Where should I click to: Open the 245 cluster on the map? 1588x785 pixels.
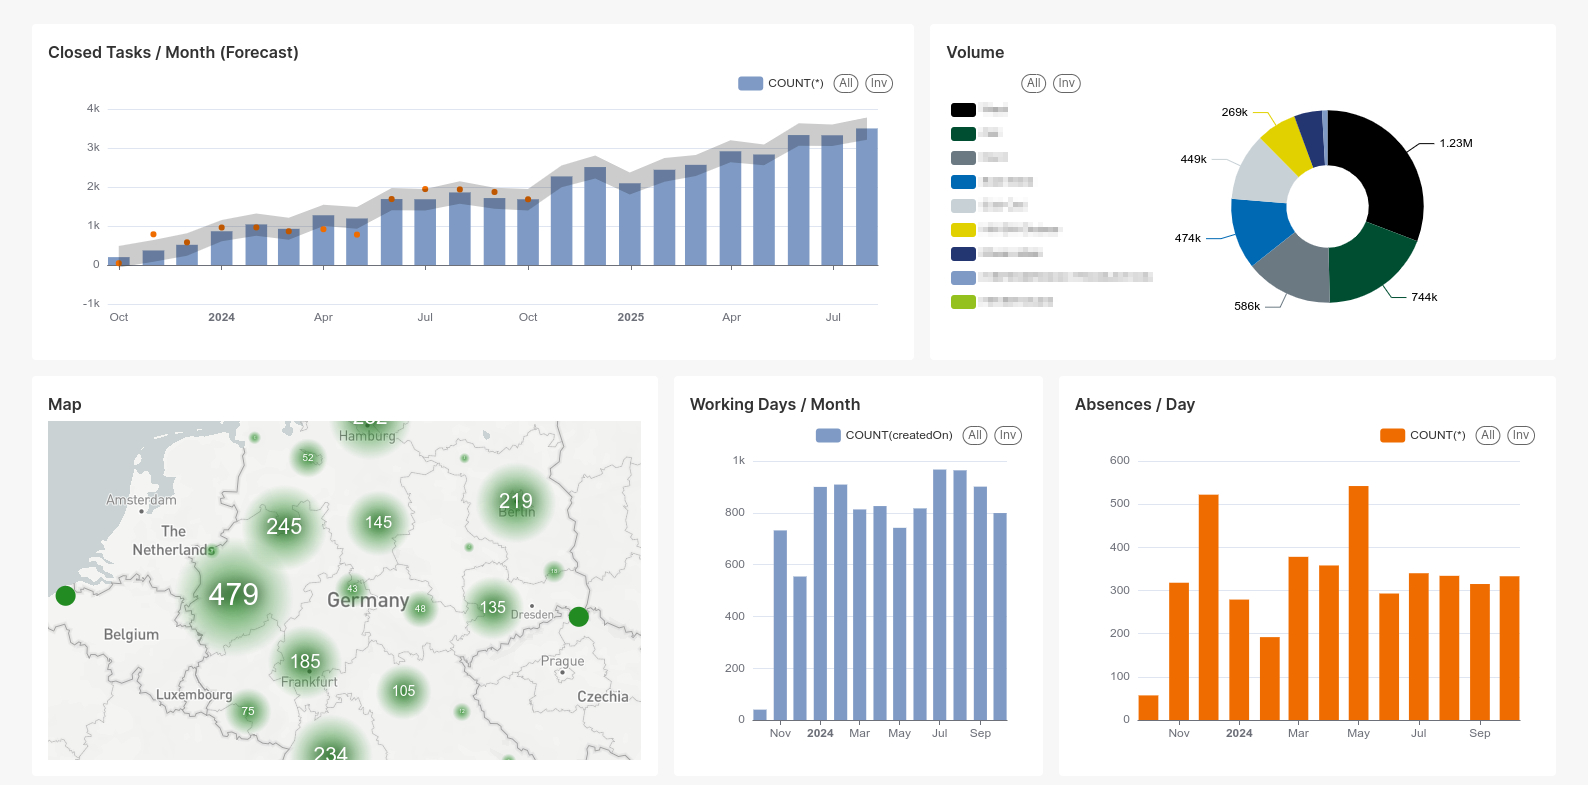coord(284,527)
